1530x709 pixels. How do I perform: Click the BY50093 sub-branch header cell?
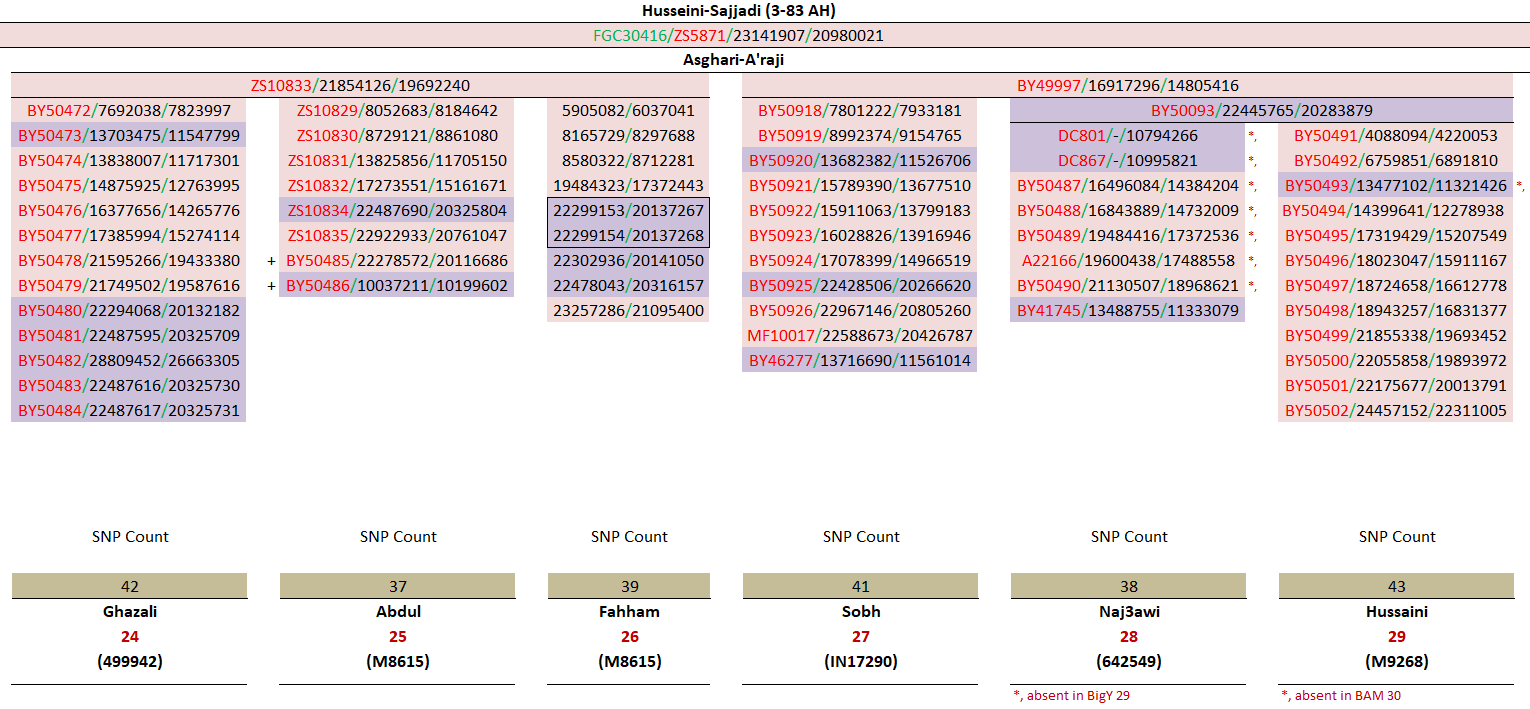point(1261,110)
